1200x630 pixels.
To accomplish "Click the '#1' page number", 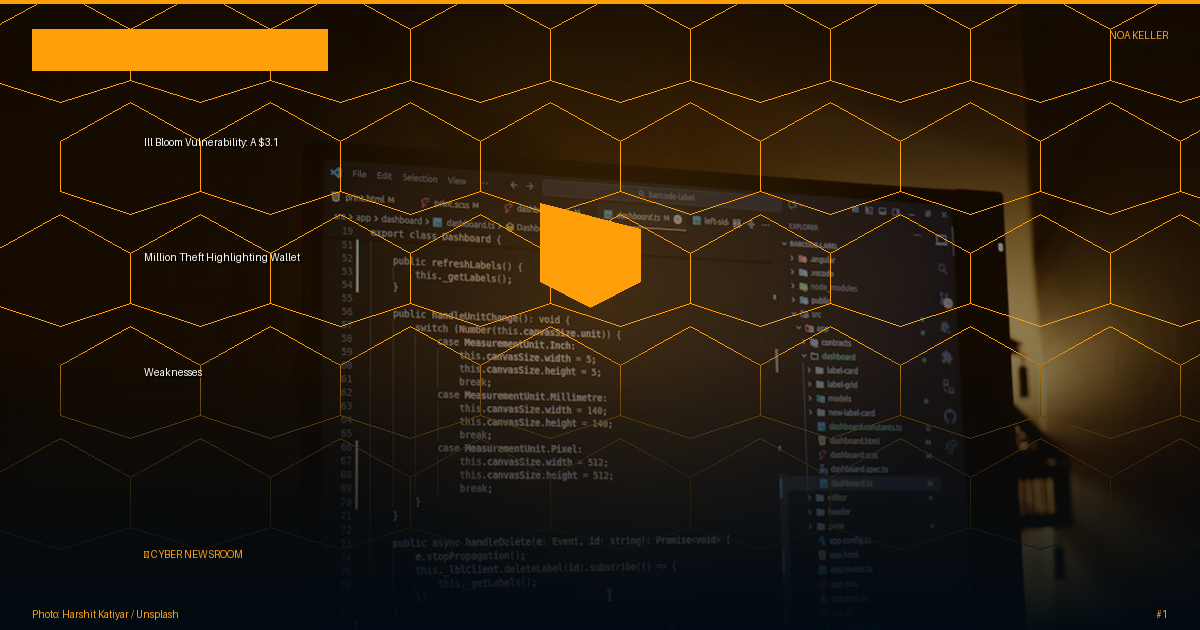I will click(1161, 614).
